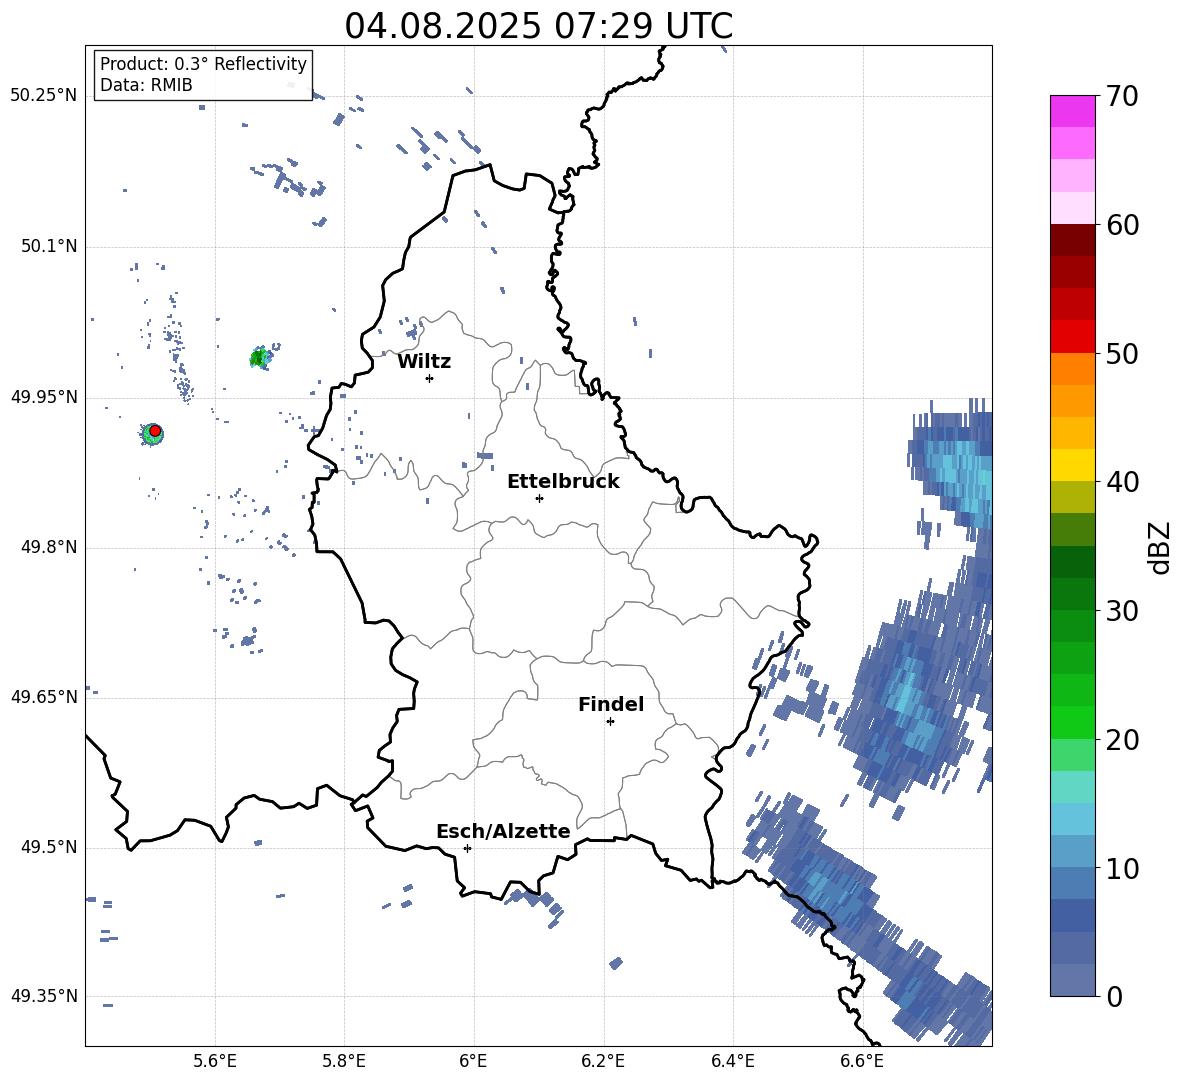The width and height of the screenshot is (1184, 1081).
Task: Click the Wiltz station cross marker
Action: click(430, 378)
